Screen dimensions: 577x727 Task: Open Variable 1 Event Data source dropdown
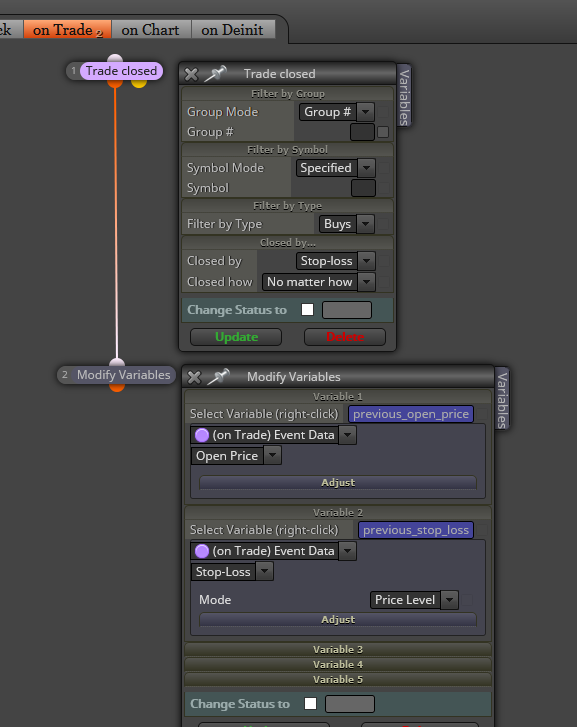(273, 435)
